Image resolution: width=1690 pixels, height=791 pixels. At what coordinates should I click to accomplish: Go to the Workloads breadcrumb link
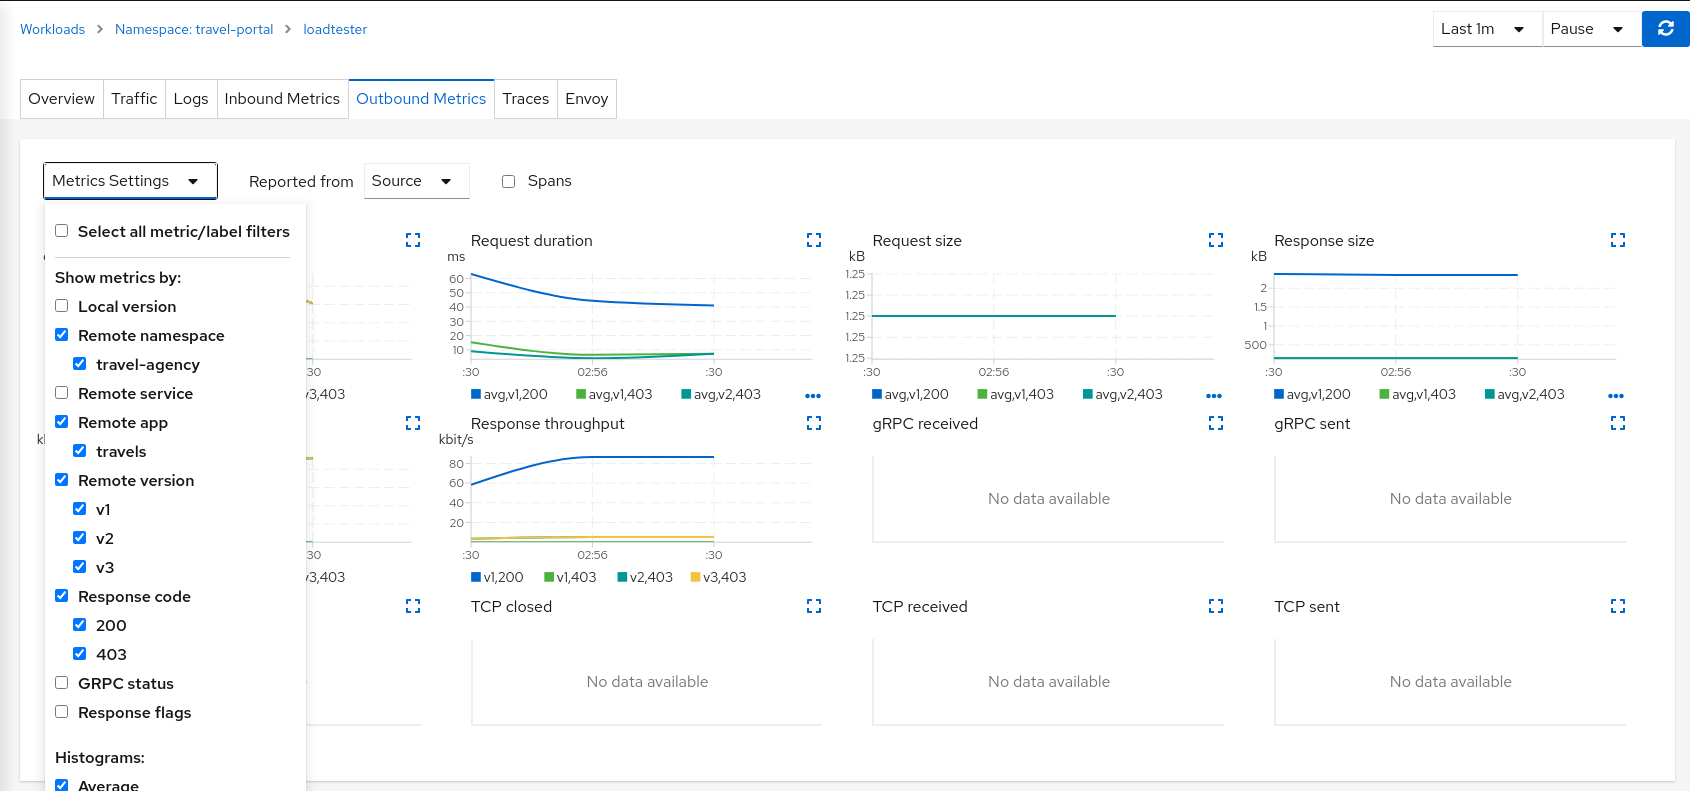52,29
